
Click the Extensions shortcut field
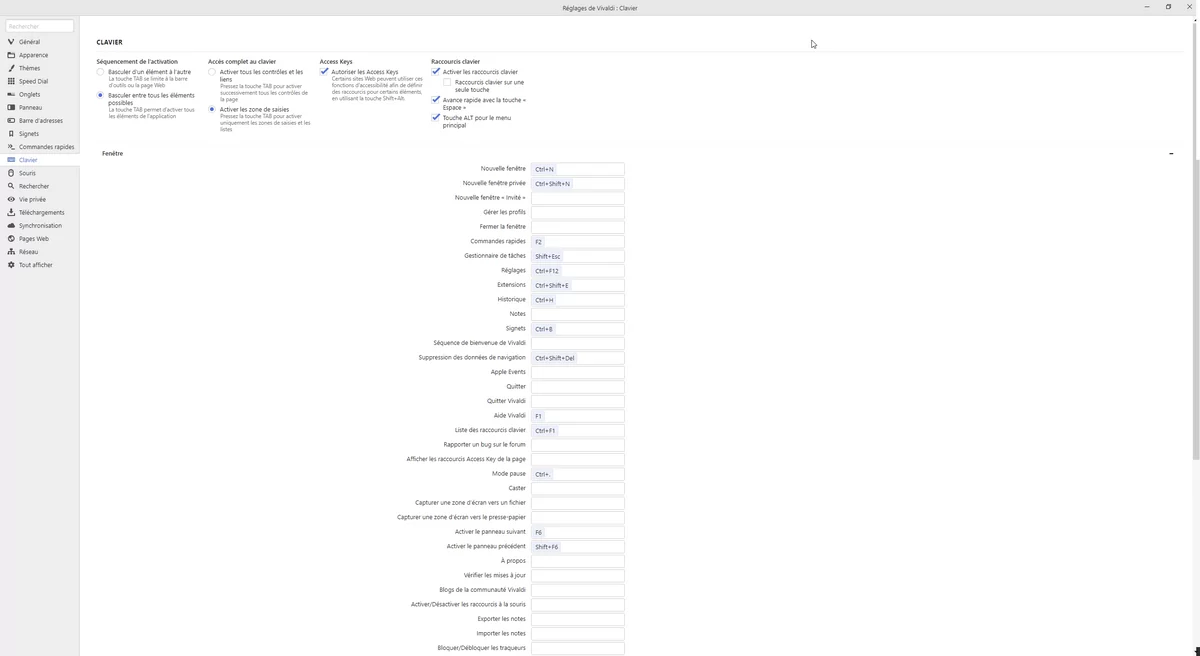(578, 285)
